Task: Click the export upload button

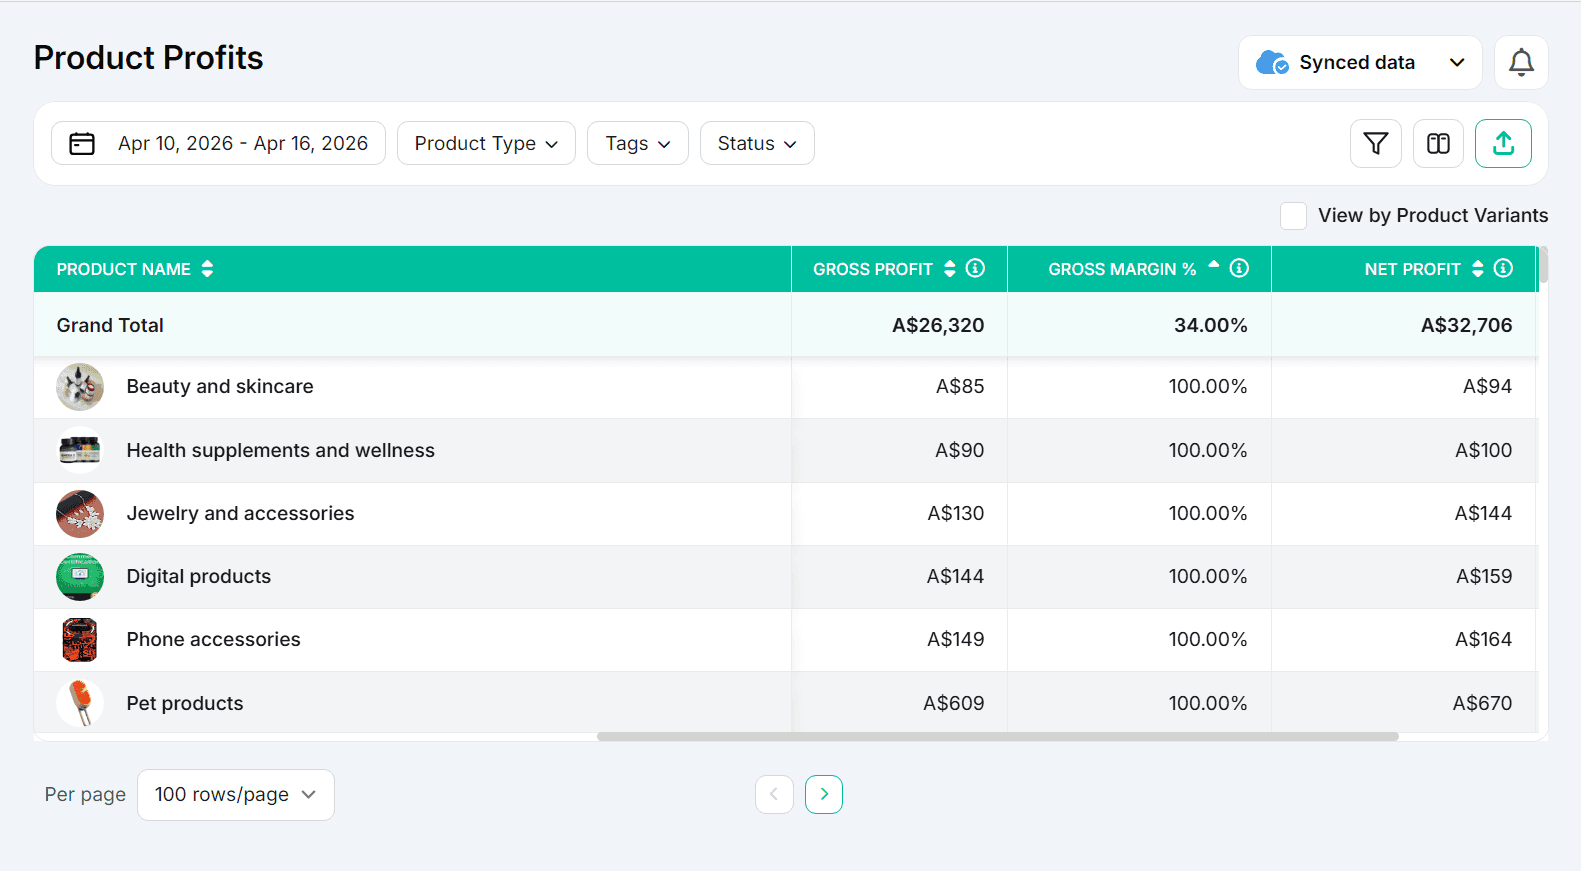Action: 1503,144
